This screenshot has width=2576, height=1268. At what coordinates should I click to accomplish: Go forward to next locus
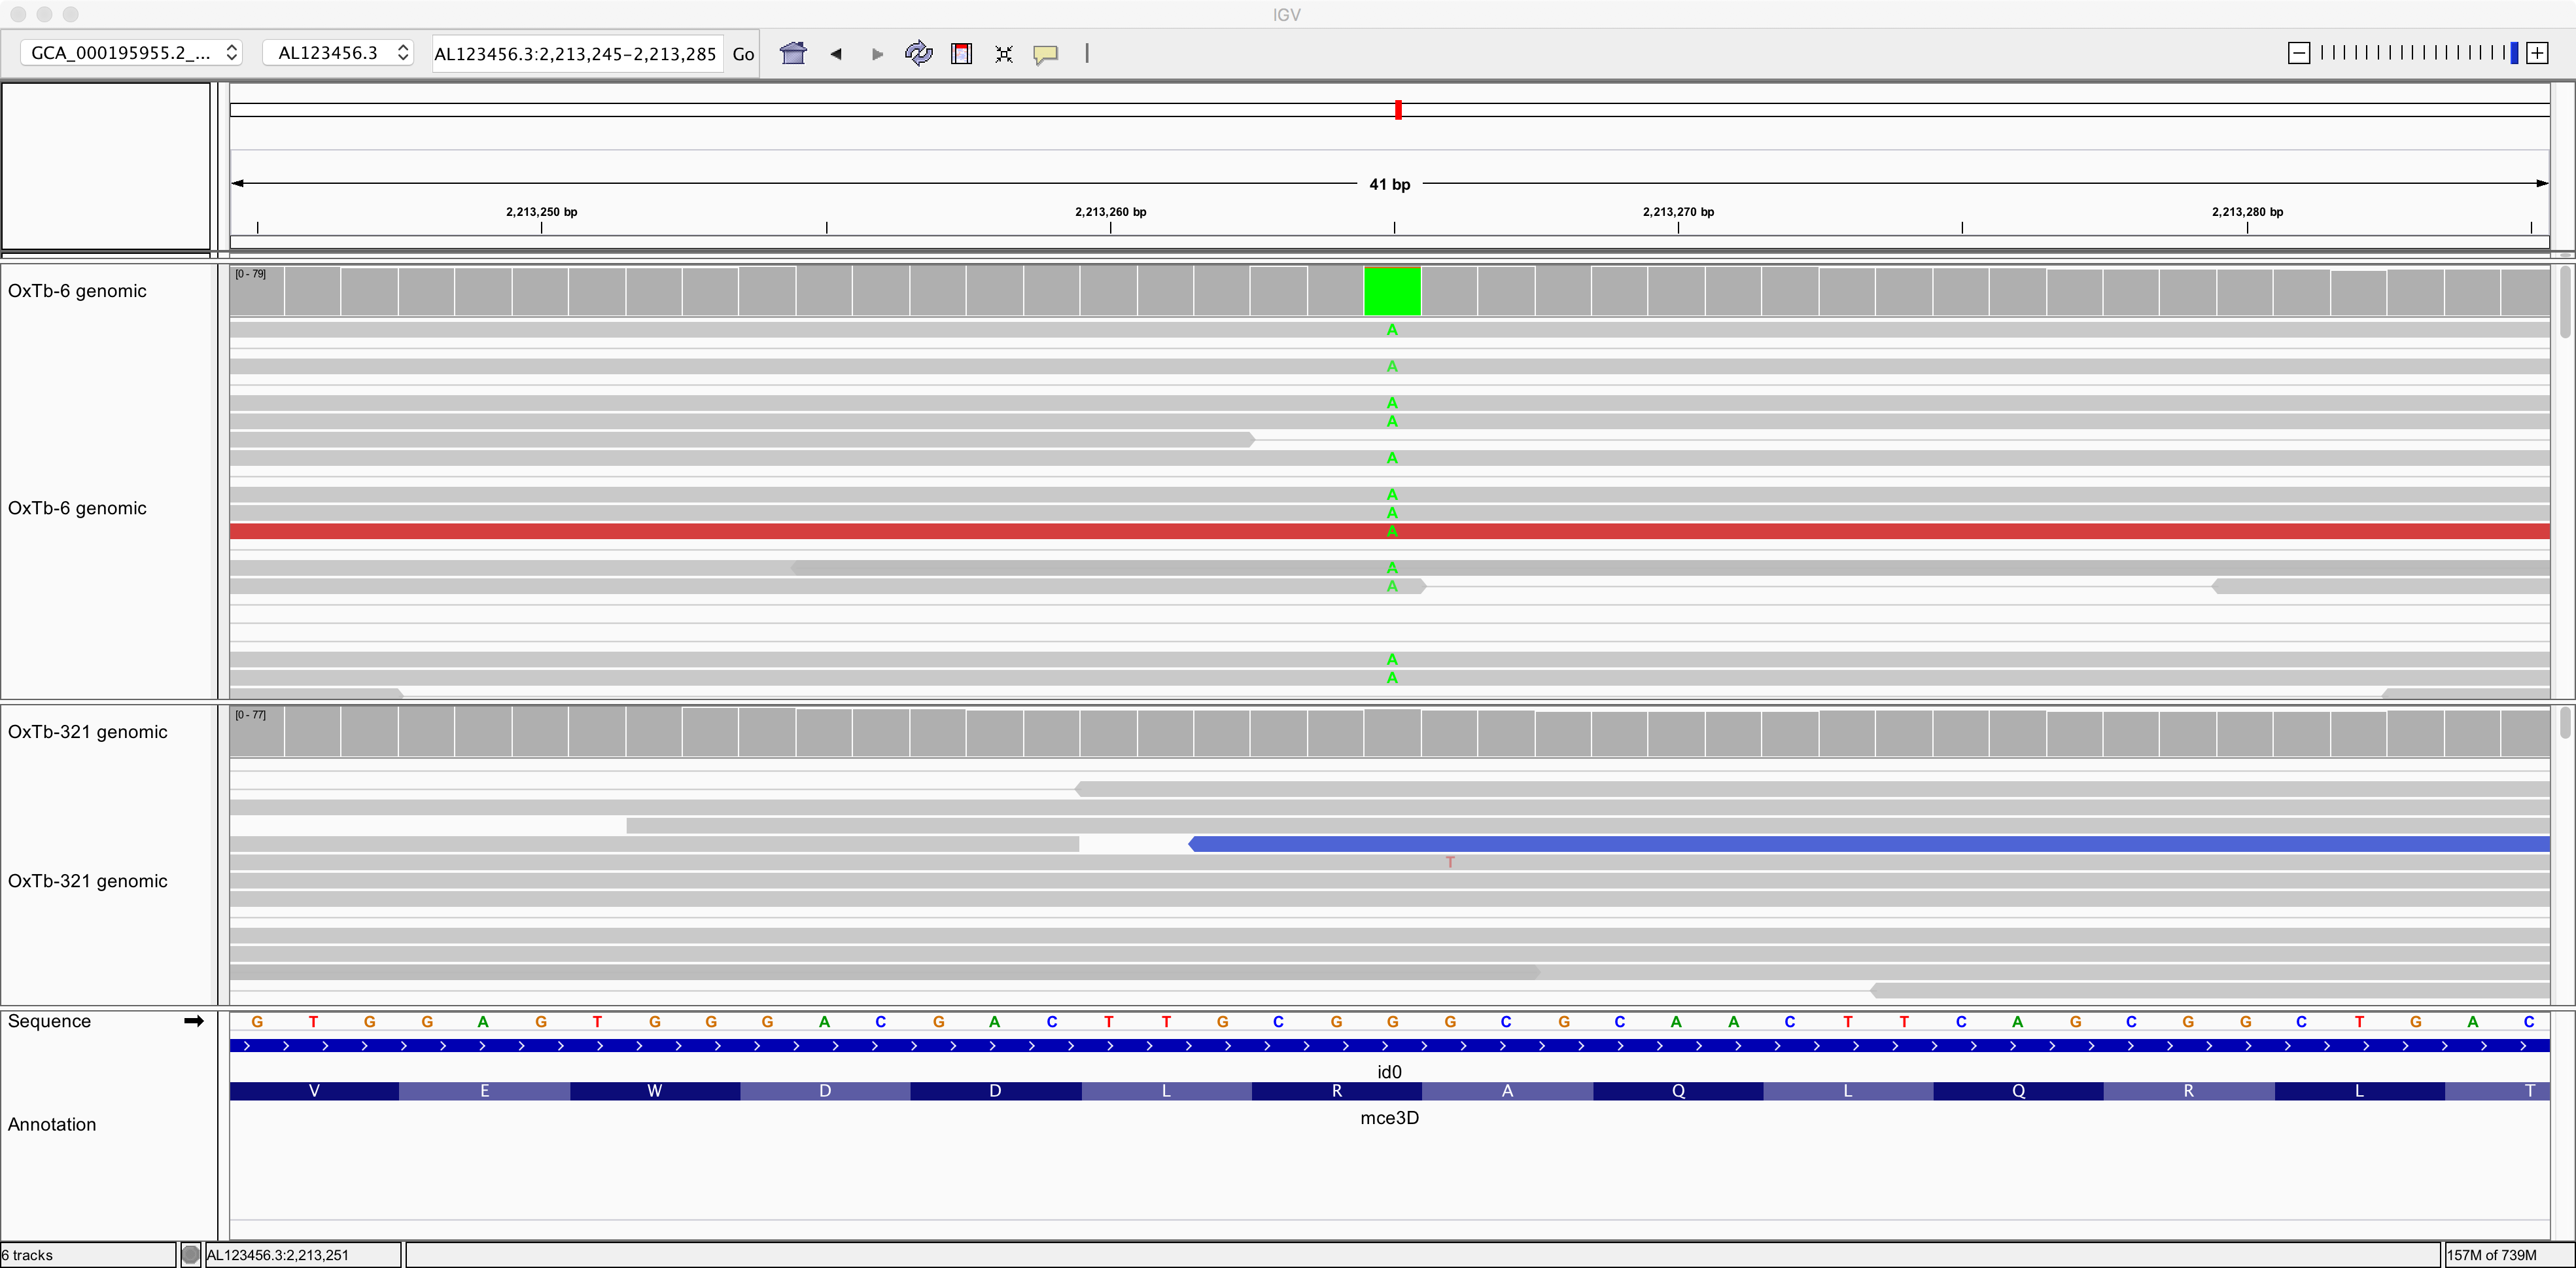[x=877, y=54]
